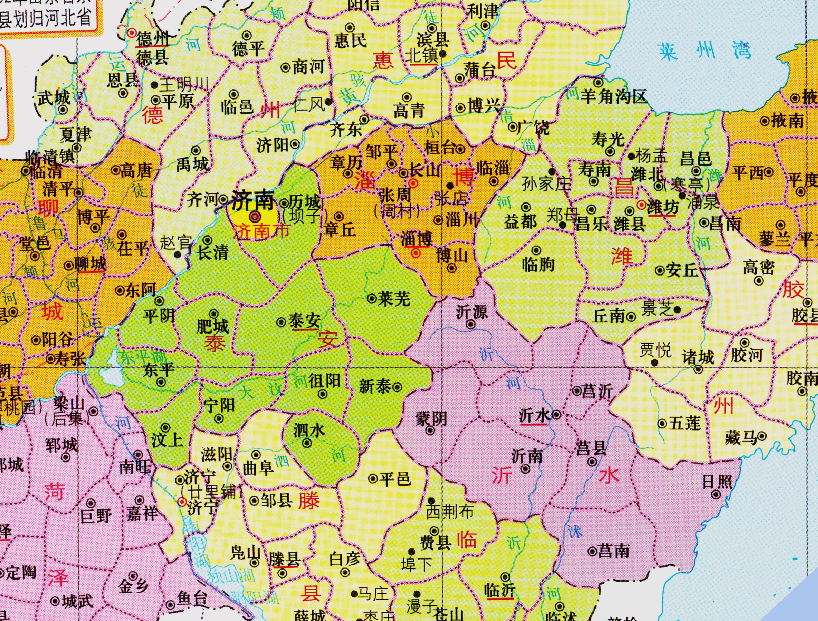Click the Gaomi city marker
This screenshot has height=621, width=818.
pos(758,280)
